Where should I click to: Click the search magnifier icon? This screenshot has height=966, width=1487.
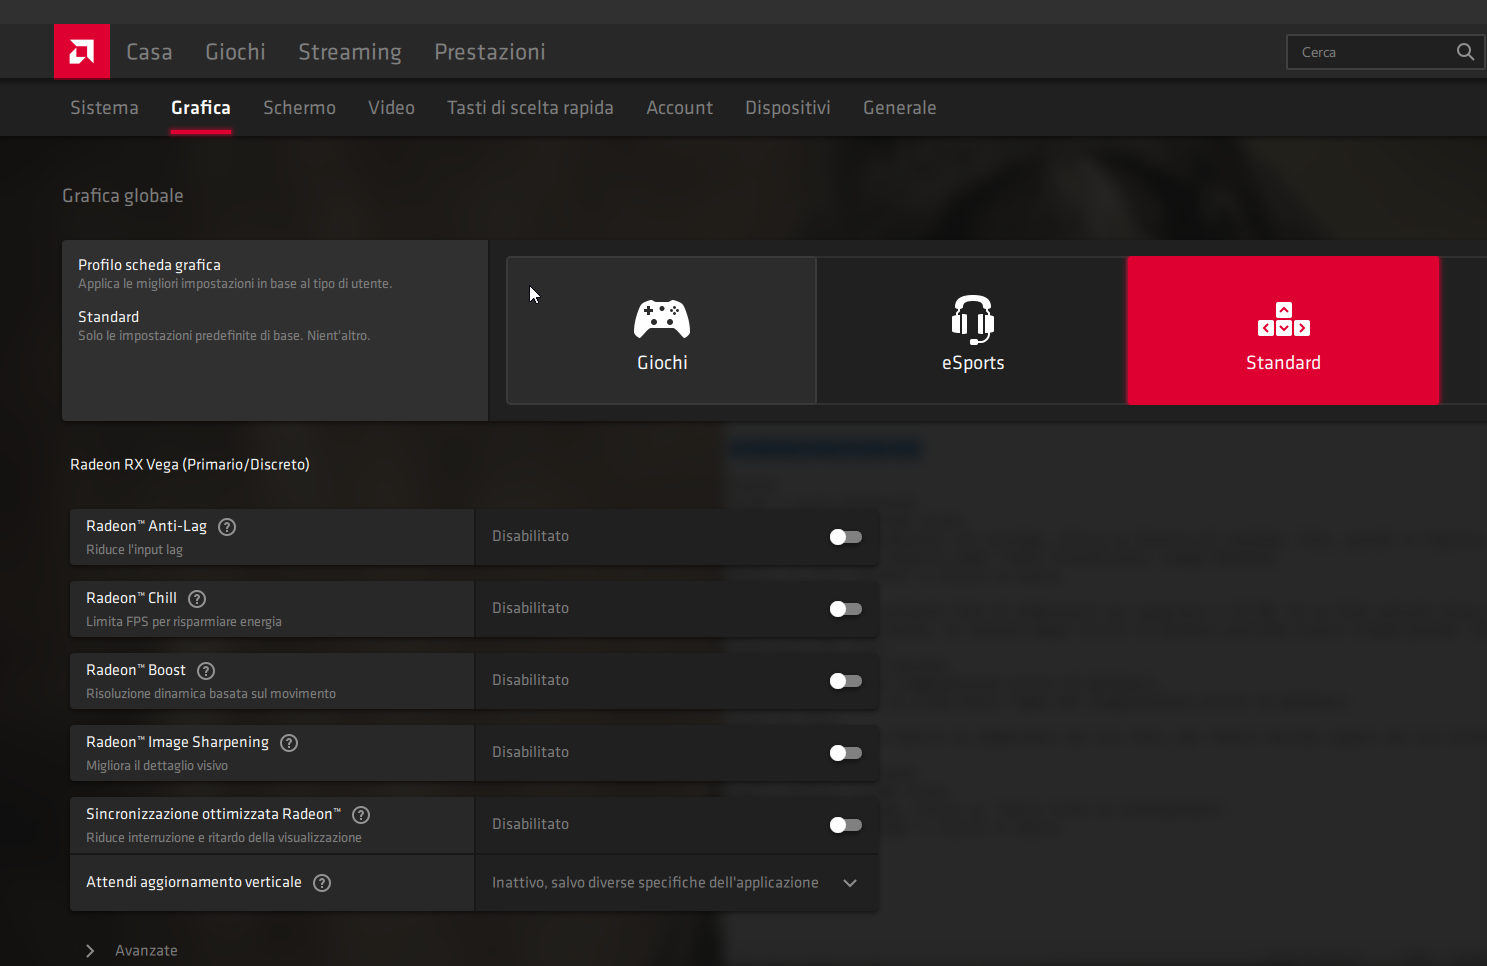[x=1465, y=52]
